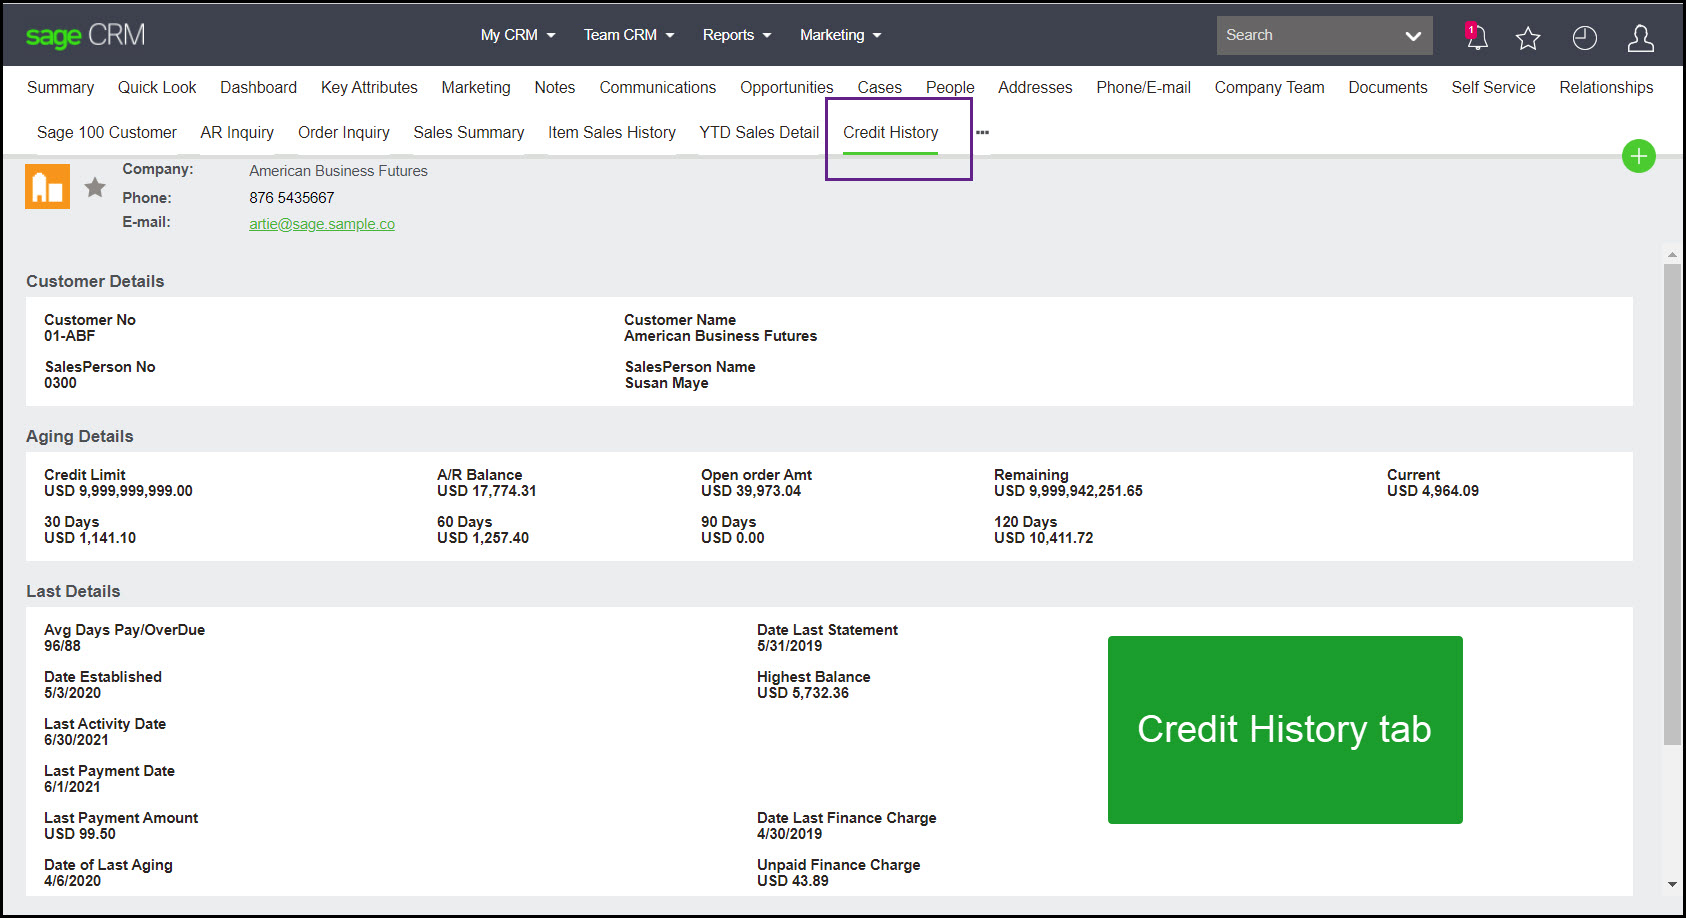Open recent items with the clock icon

[1584, 36]
